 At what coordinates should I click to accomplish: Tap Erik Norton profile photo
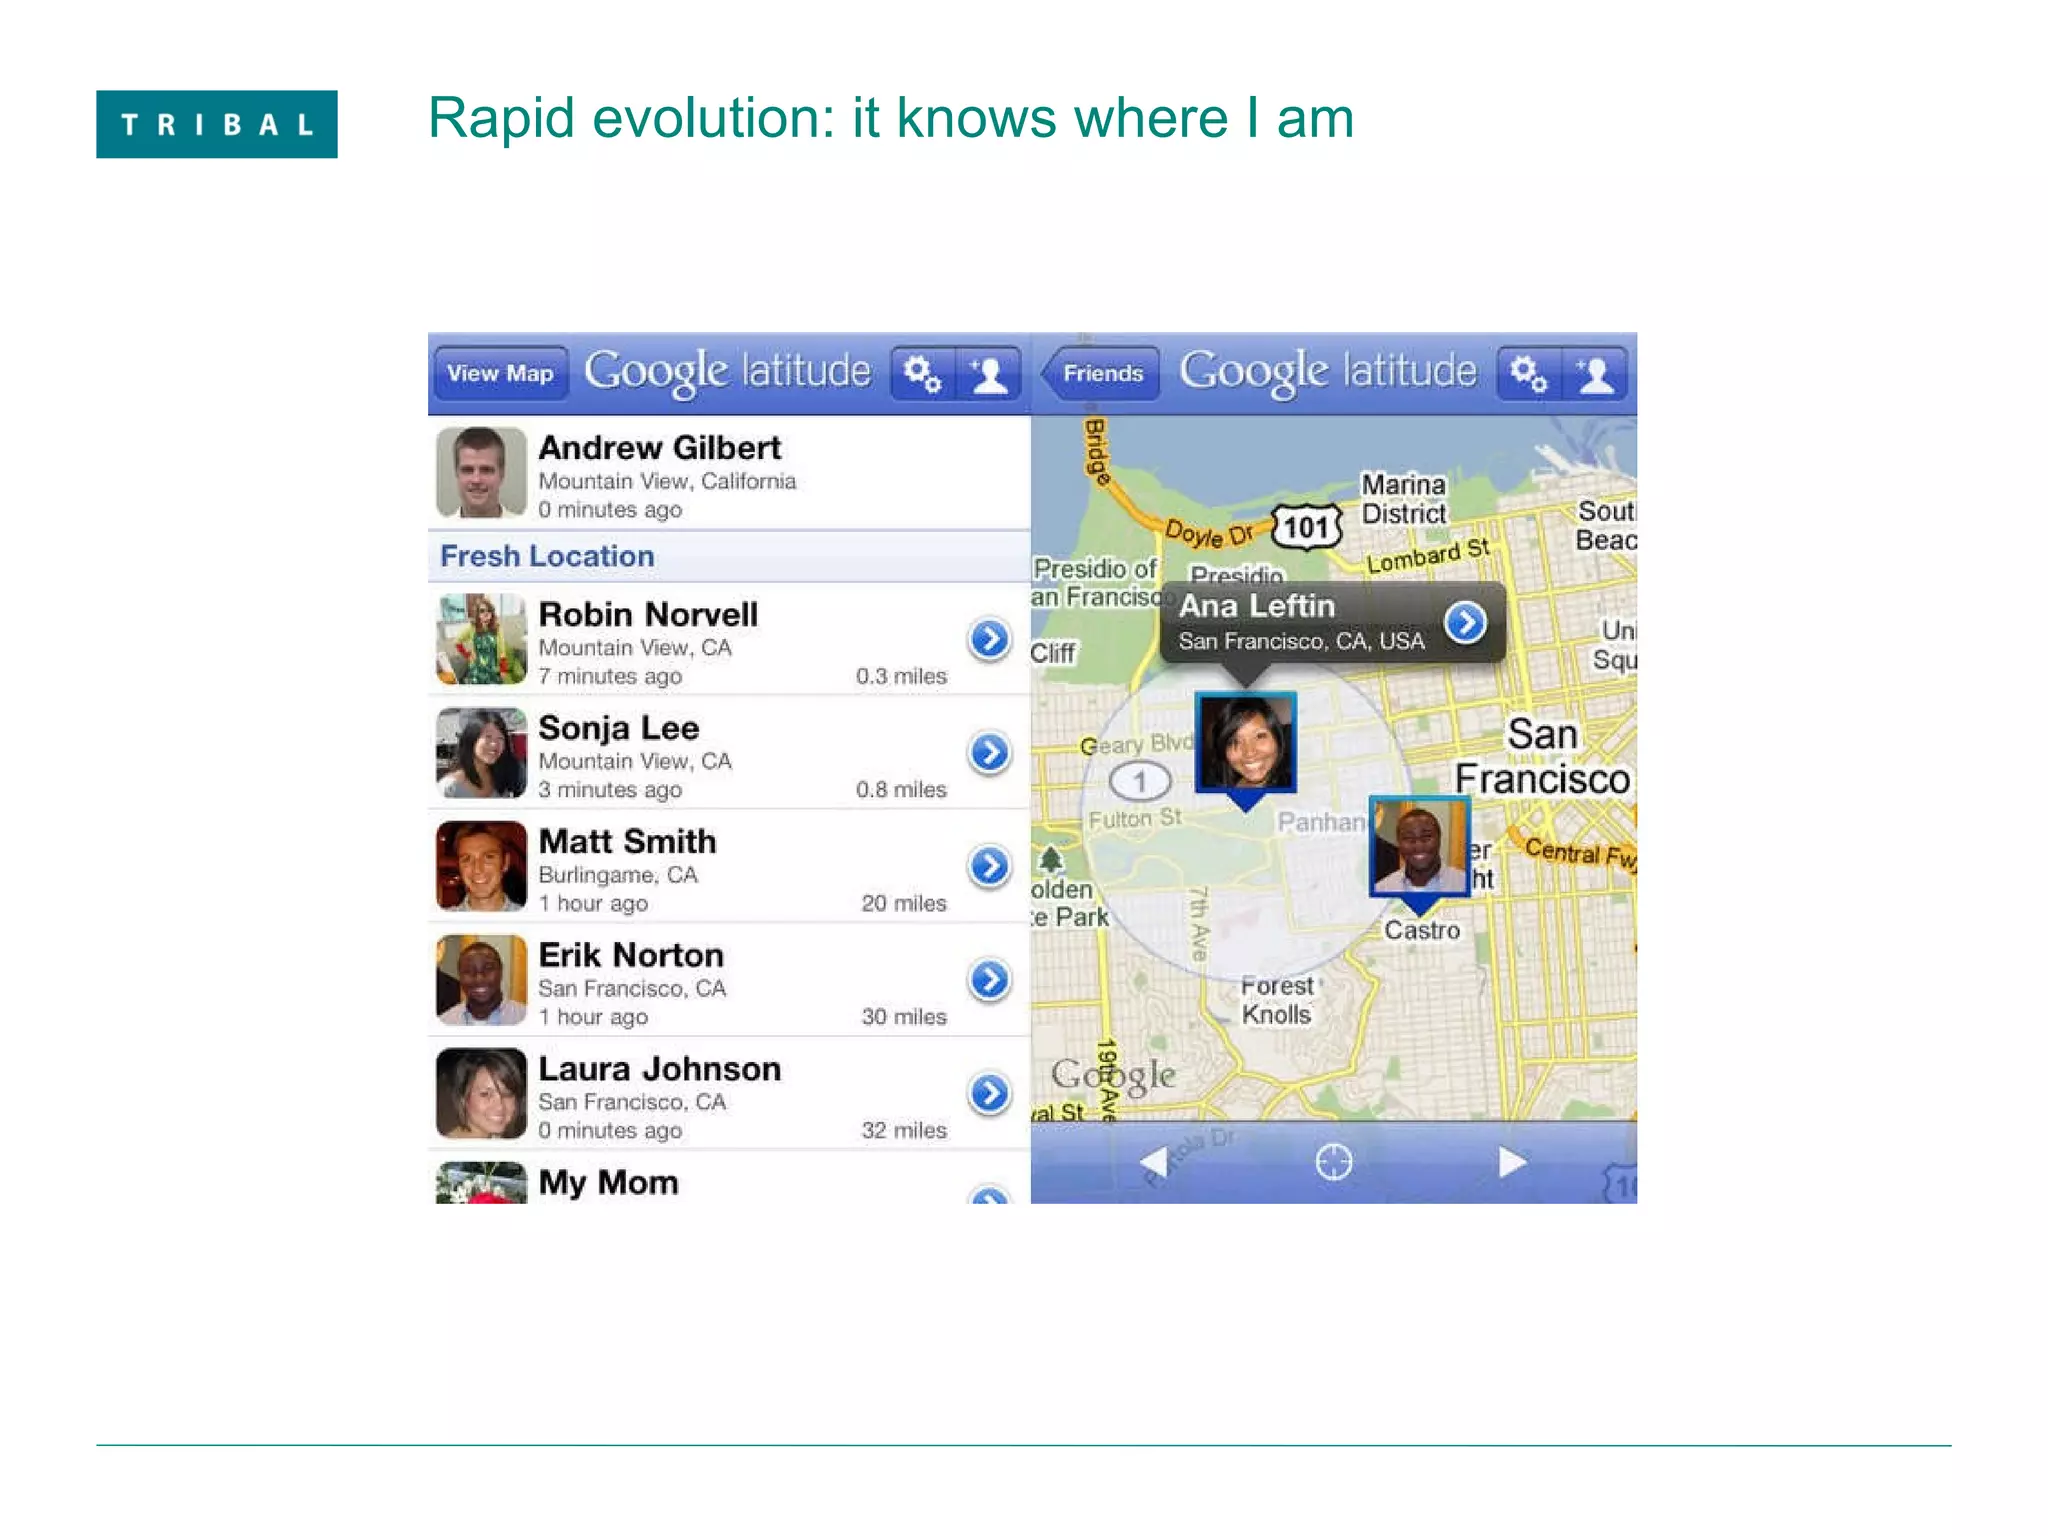[x=481, y=979]
